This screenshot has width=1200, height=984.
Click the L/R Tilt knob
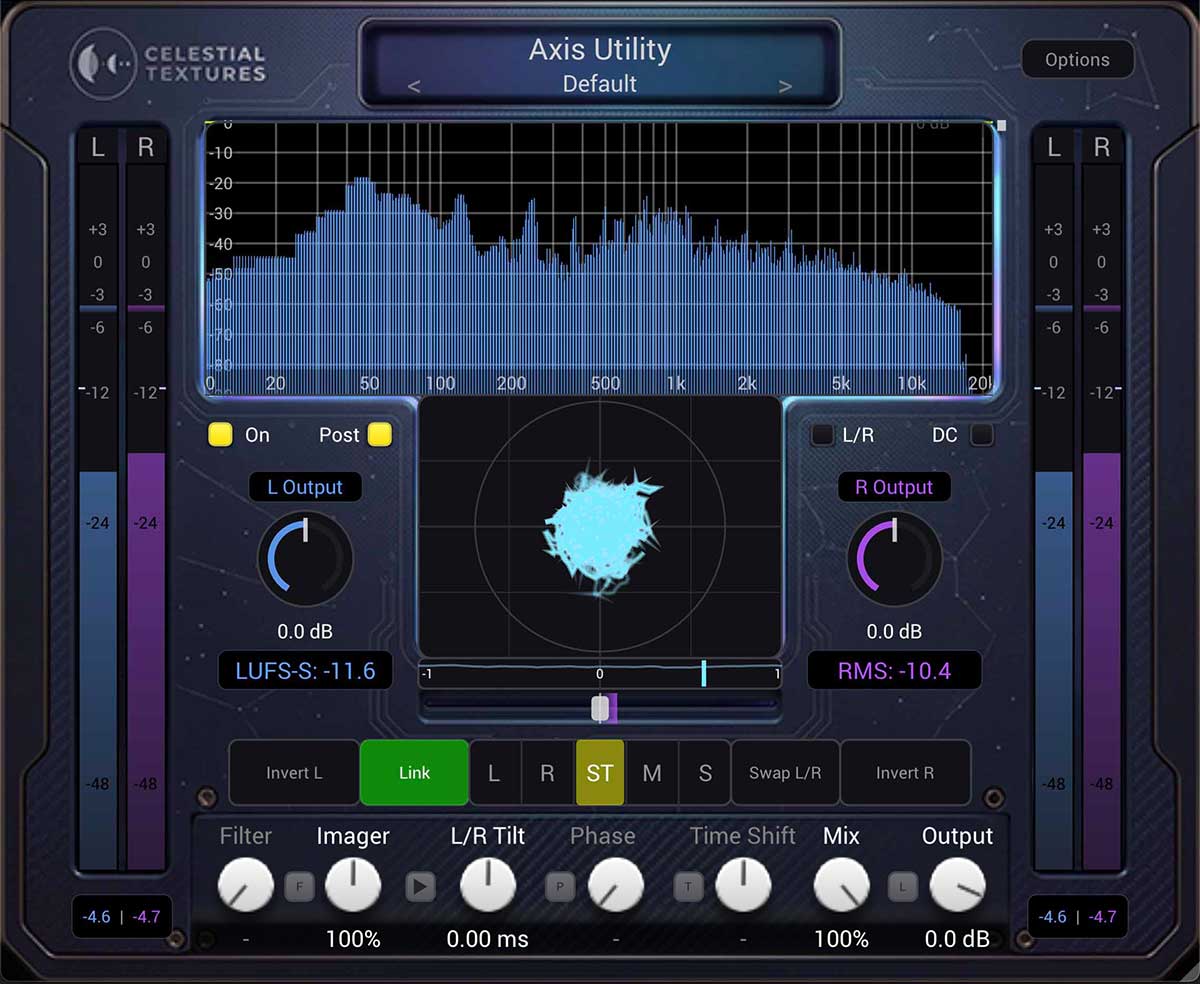[488, 885]
